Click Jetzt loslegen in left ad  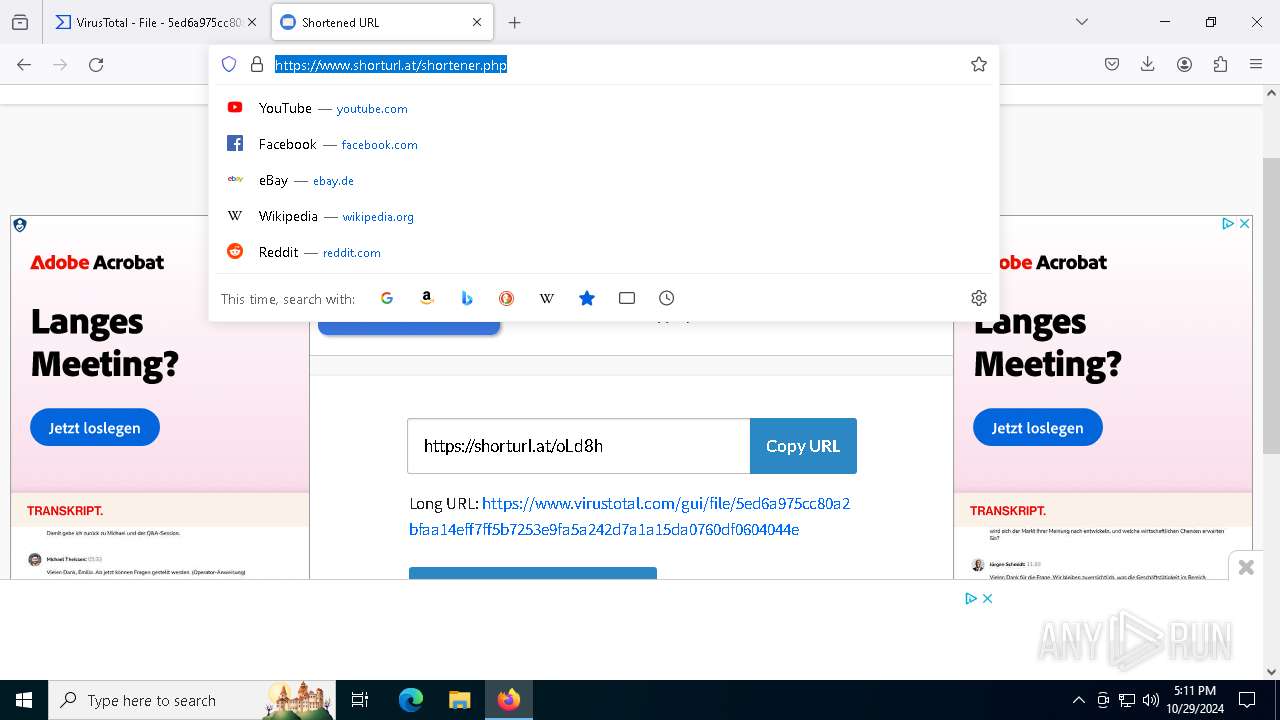tap(95, 428)
